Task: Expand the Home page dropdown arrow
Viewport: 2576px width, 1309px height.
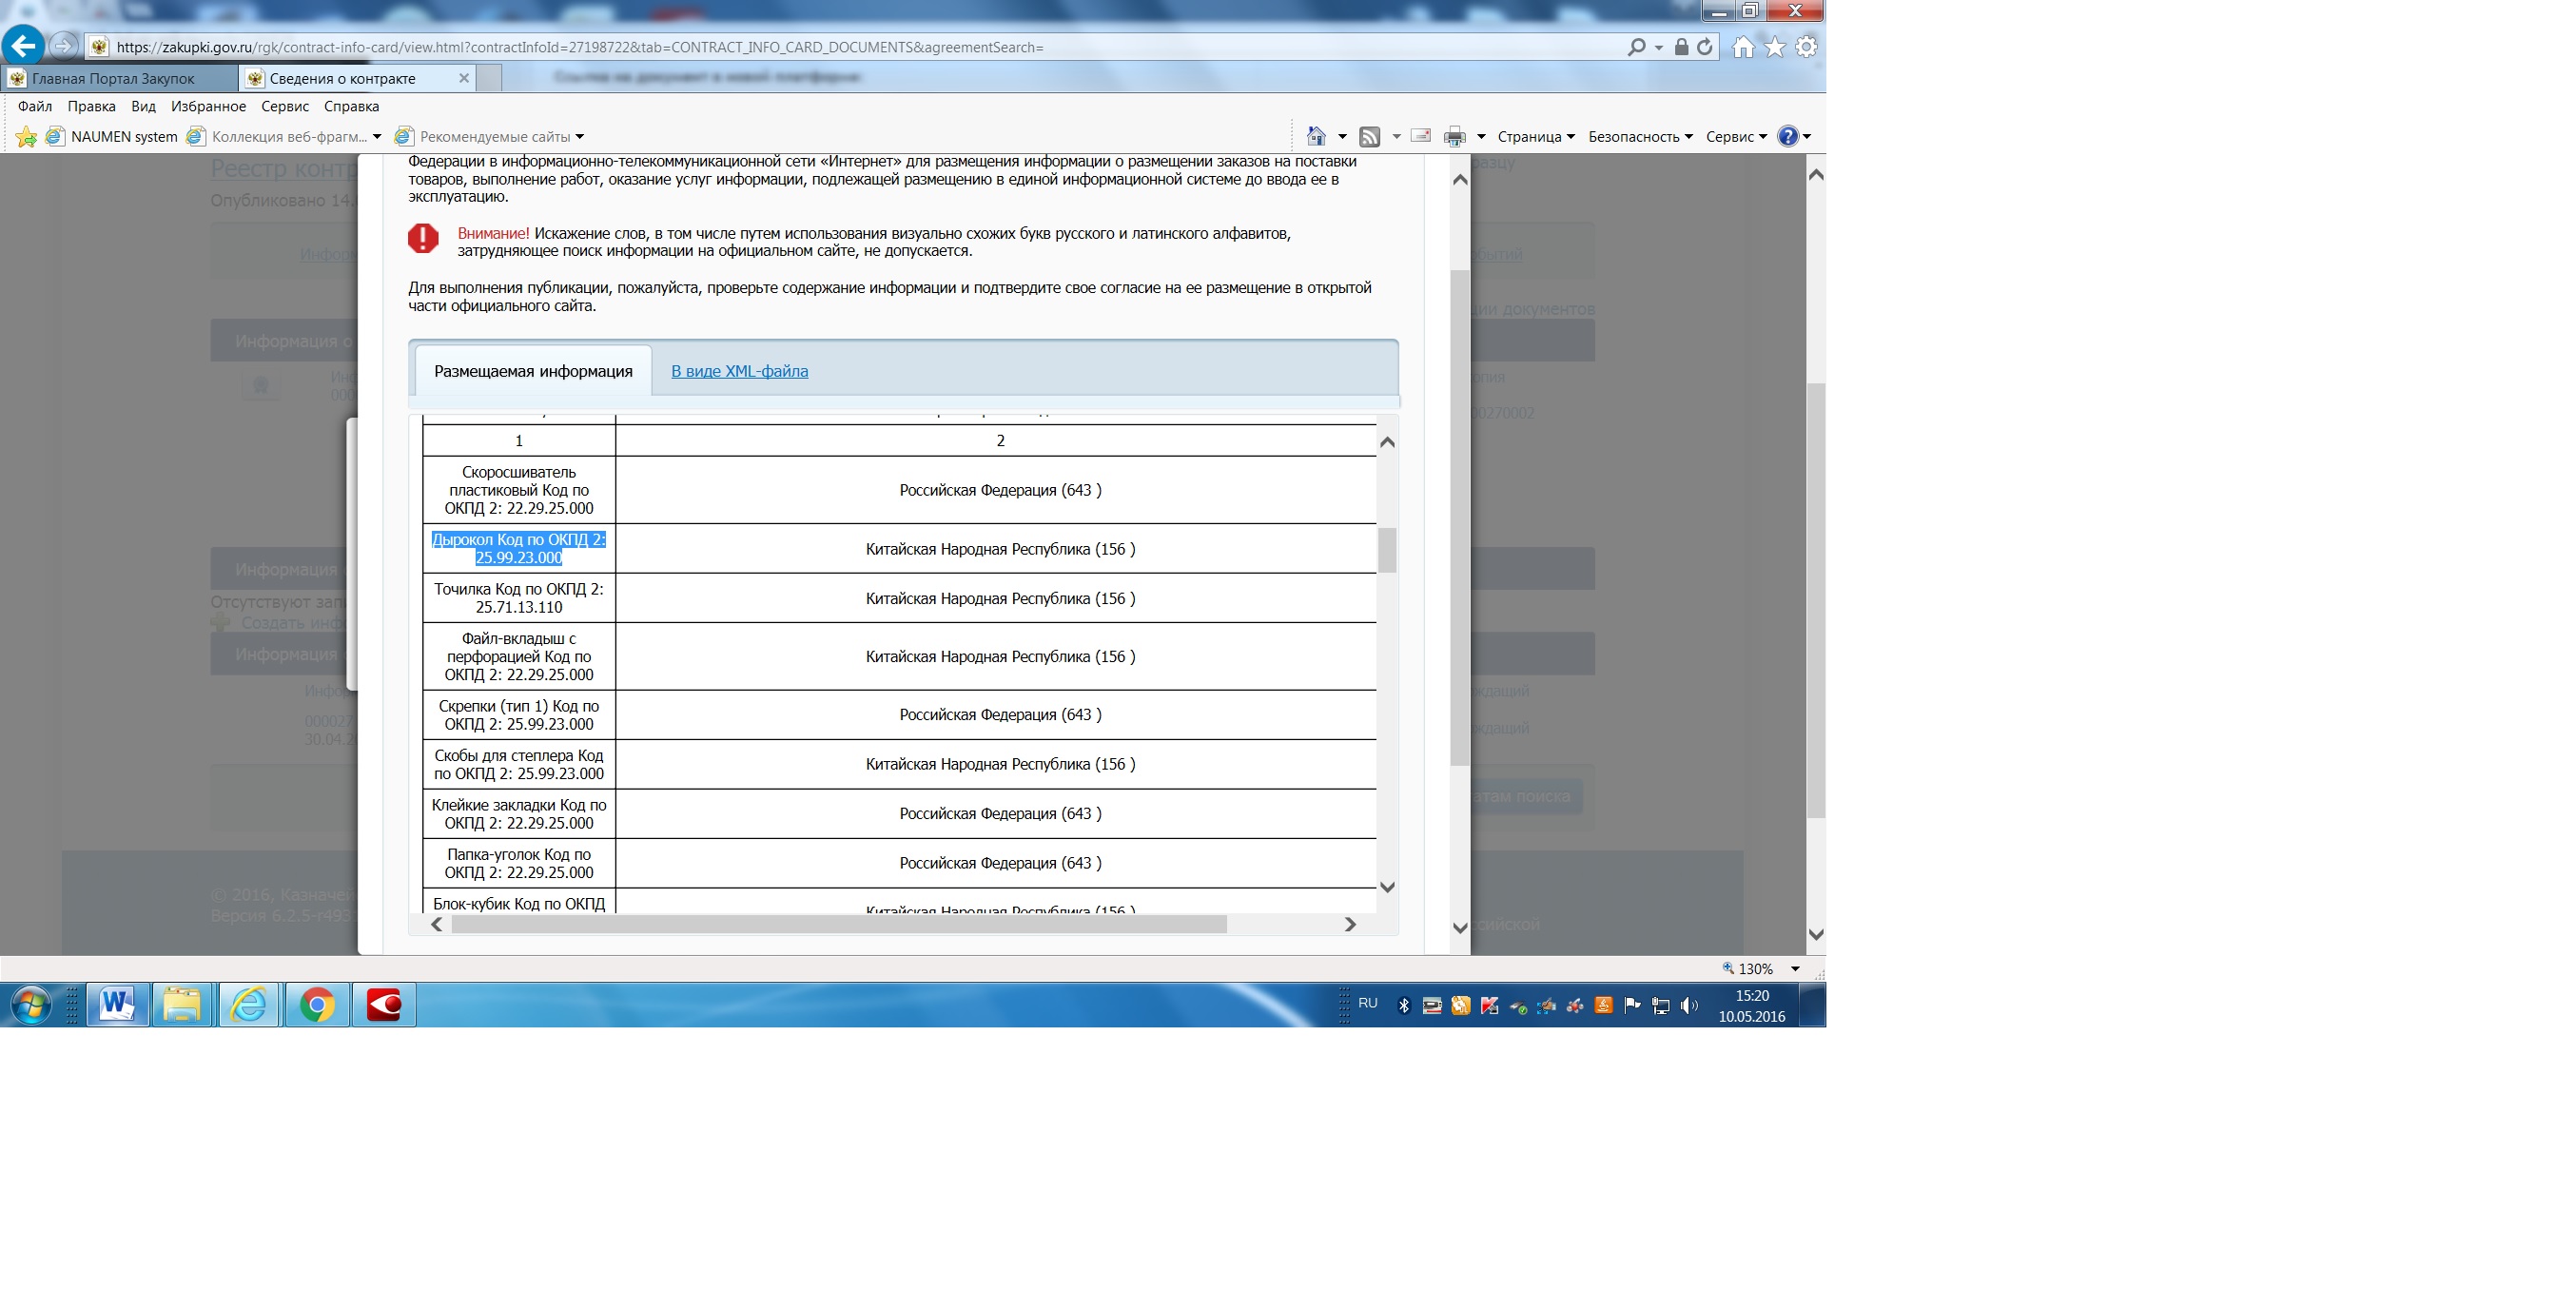Action: click(x=1342, y=137)
